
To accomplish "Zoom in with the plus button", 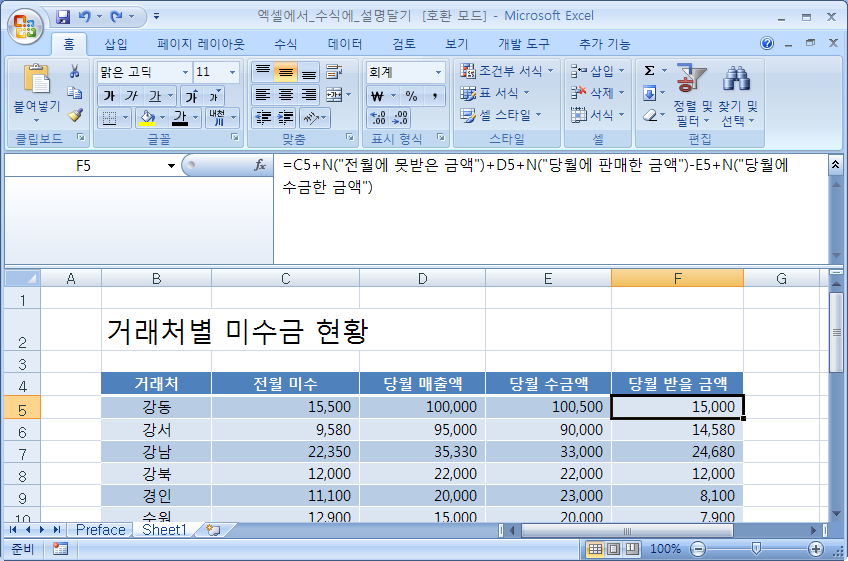I will pyautogui.click(x=816, y=549).
